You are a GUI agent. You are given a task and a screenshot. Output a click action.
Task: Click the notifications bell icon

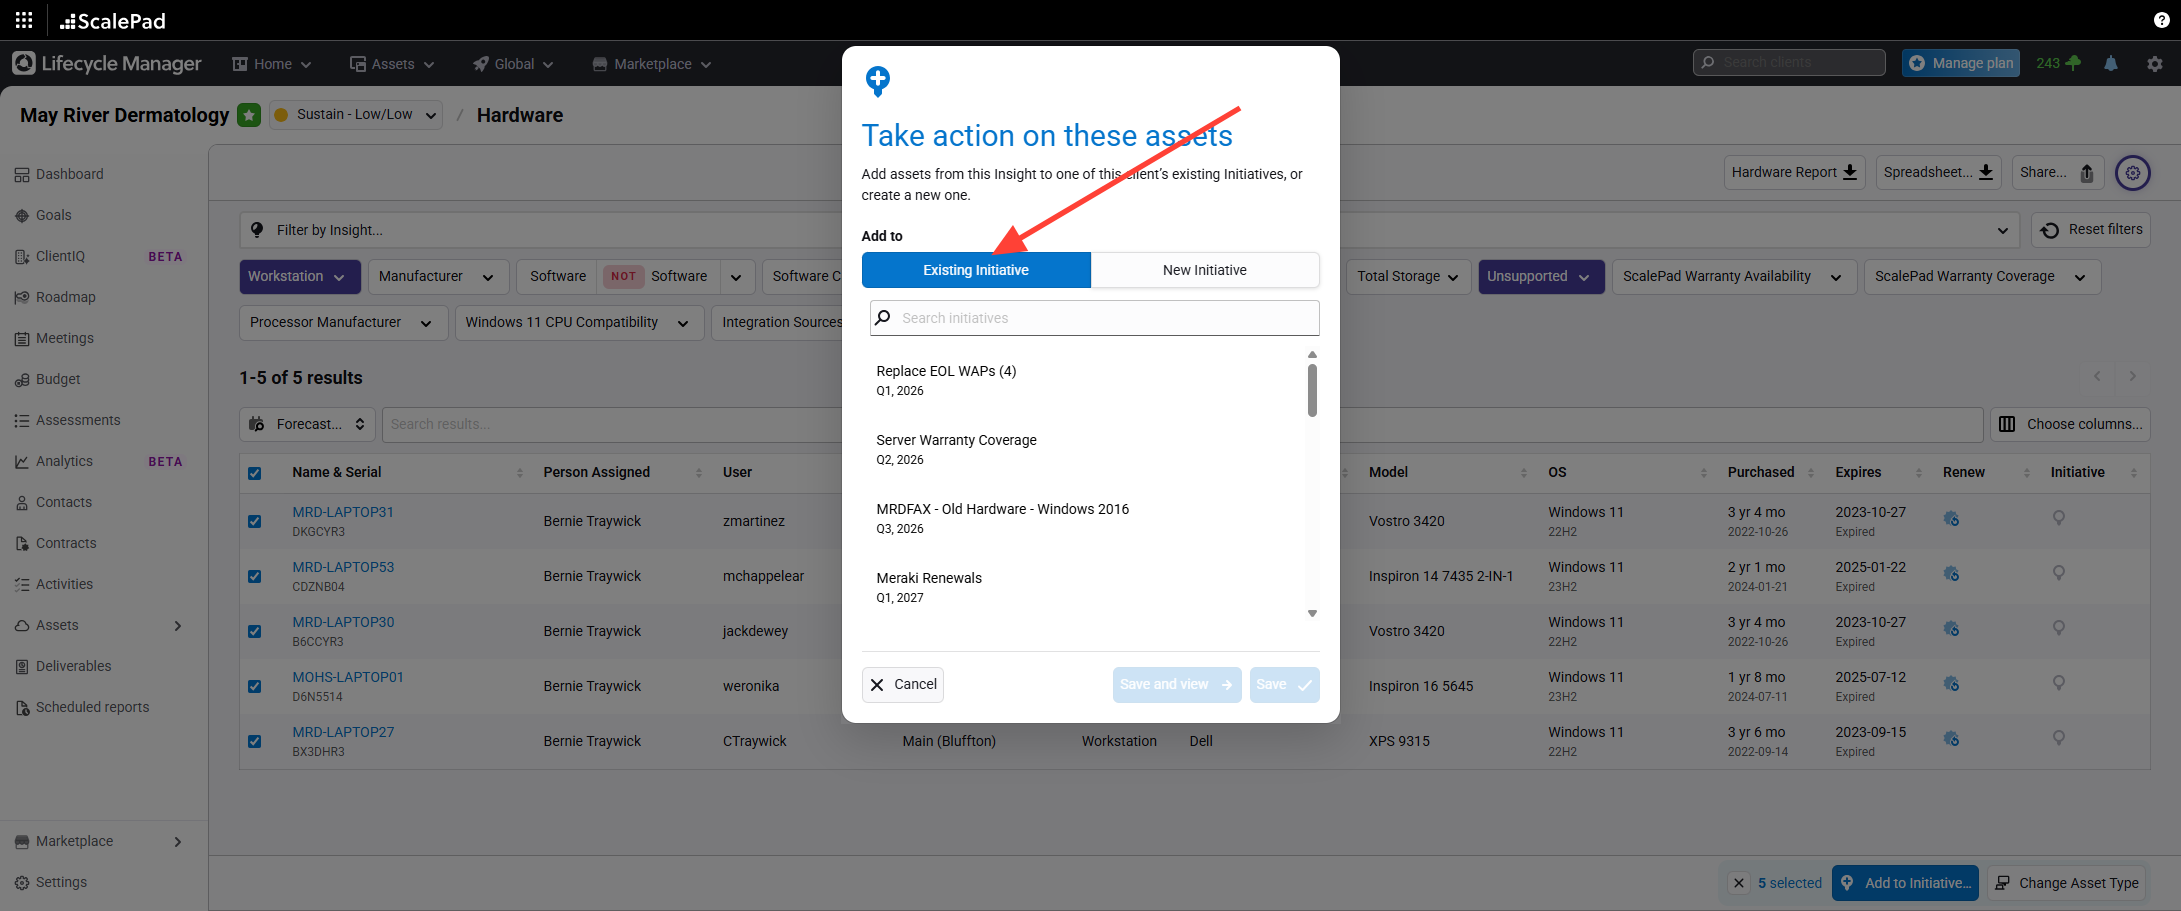coord(2111,63)
